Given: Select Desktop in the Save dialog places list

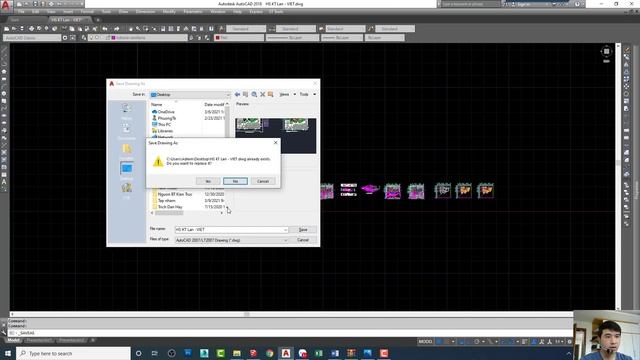Looking at the screenshot, I should [x=126, y=171].
